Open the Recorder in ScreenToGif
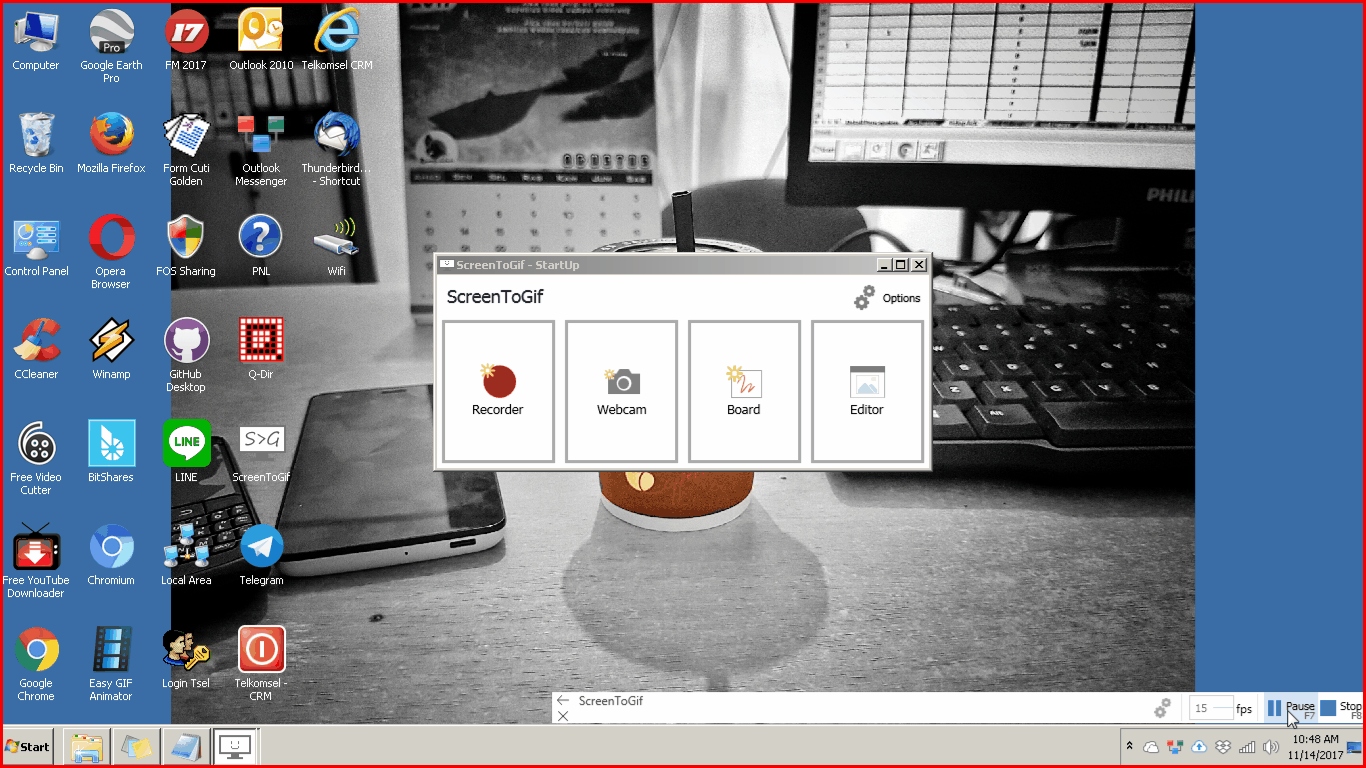Viewport: 1366px width, 768px height. click(x=498, y=392)
